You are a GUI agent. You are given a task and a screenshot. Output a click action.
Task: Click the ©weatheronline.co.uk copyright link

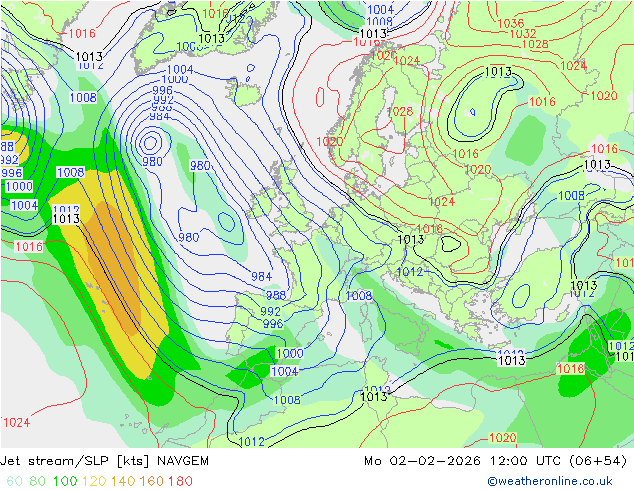550,481
